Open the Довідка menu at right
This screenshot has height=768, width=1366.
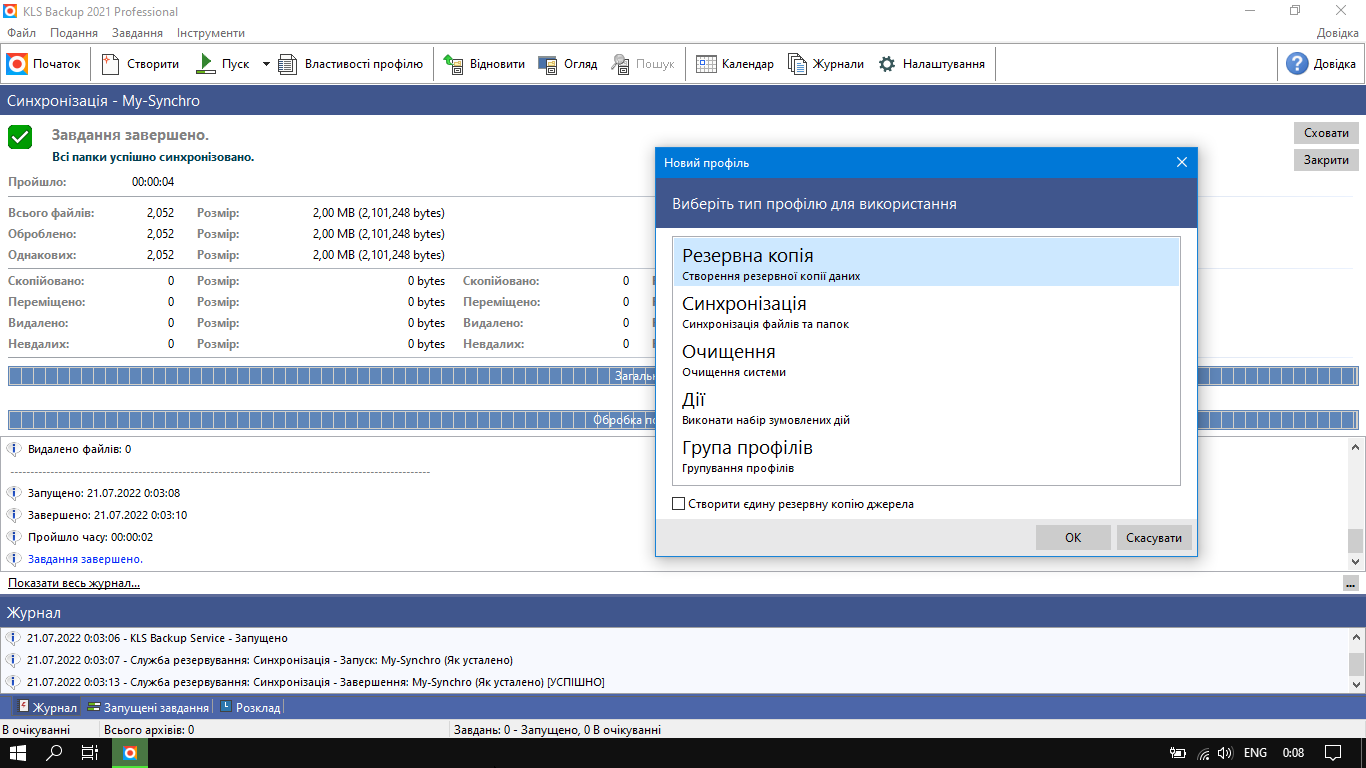click(1337, 33)
